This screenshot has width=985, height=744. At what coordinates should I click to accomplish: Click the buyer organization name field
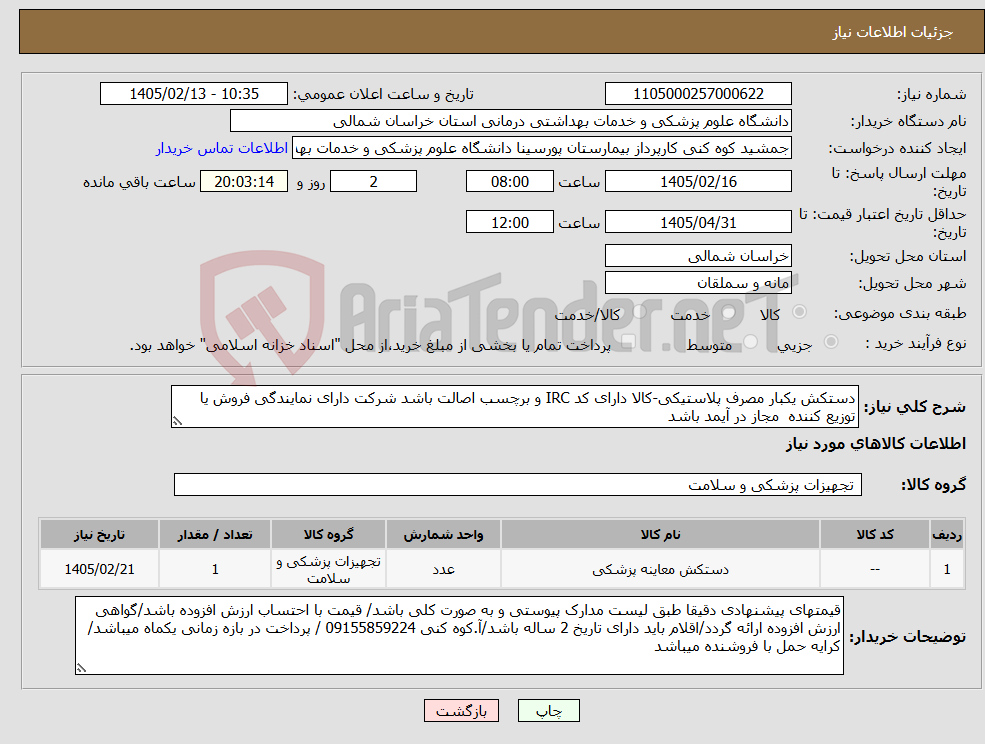coord(510,121)
